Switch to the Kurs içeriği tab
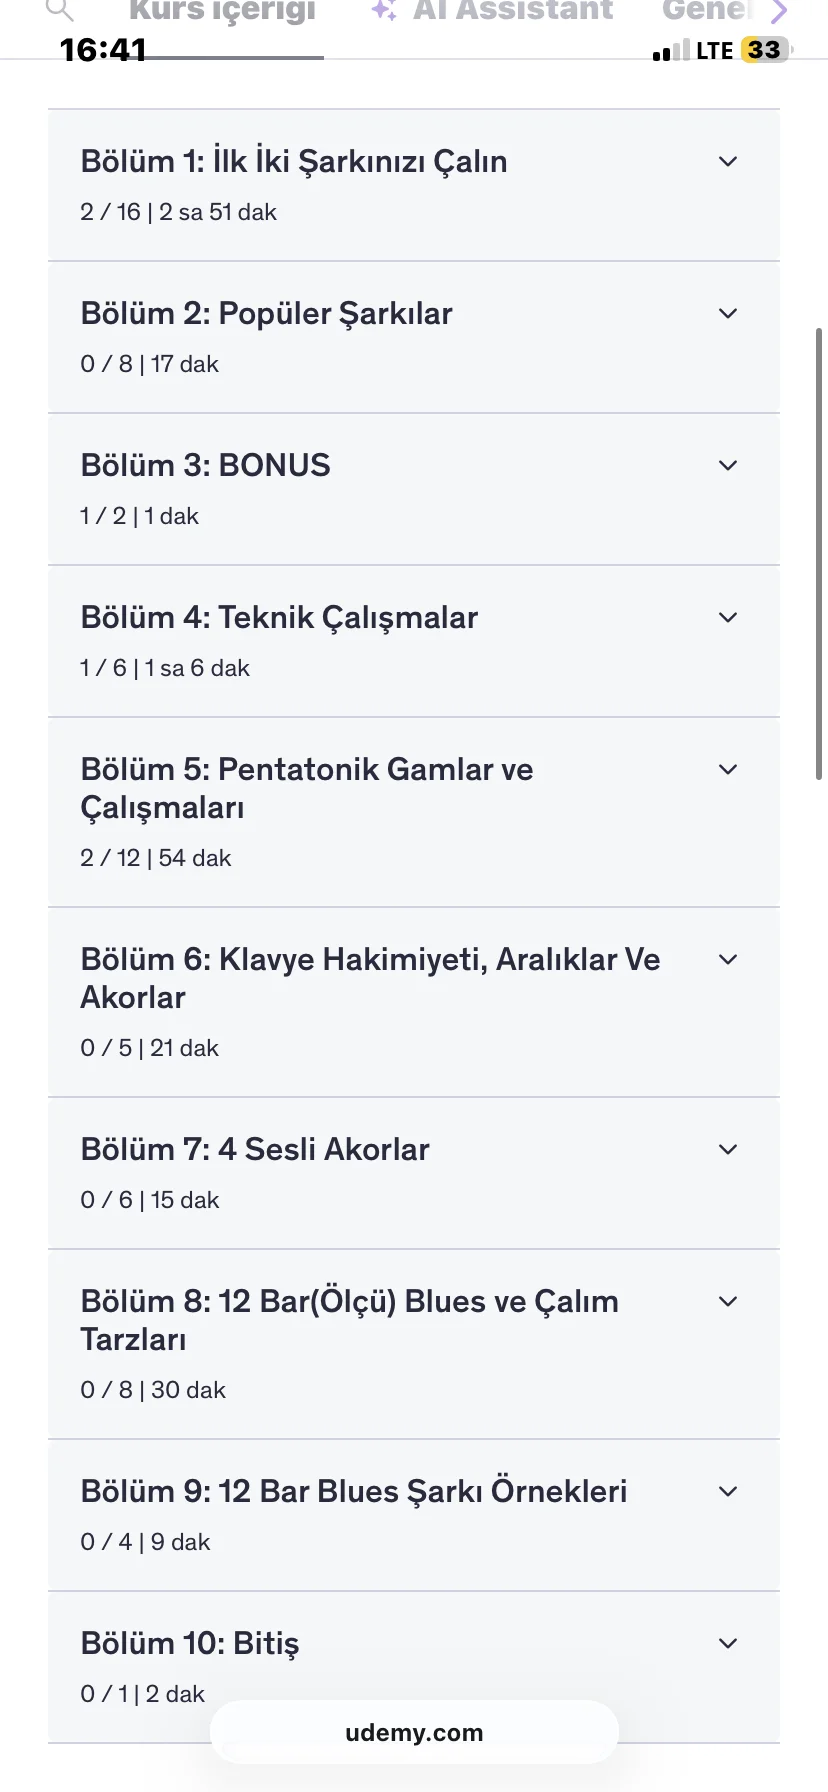828x1792 pixels. (x=222, y=12)
